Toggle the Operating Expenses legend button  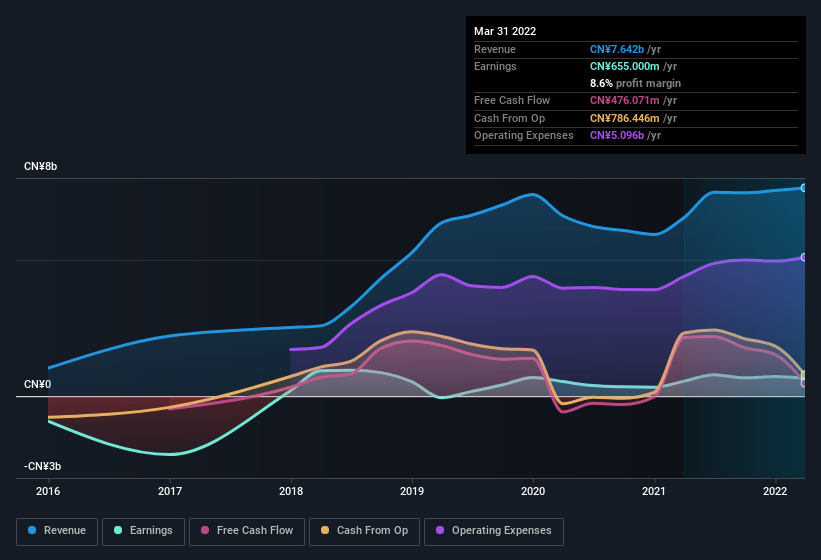click(x=494, y=531)
